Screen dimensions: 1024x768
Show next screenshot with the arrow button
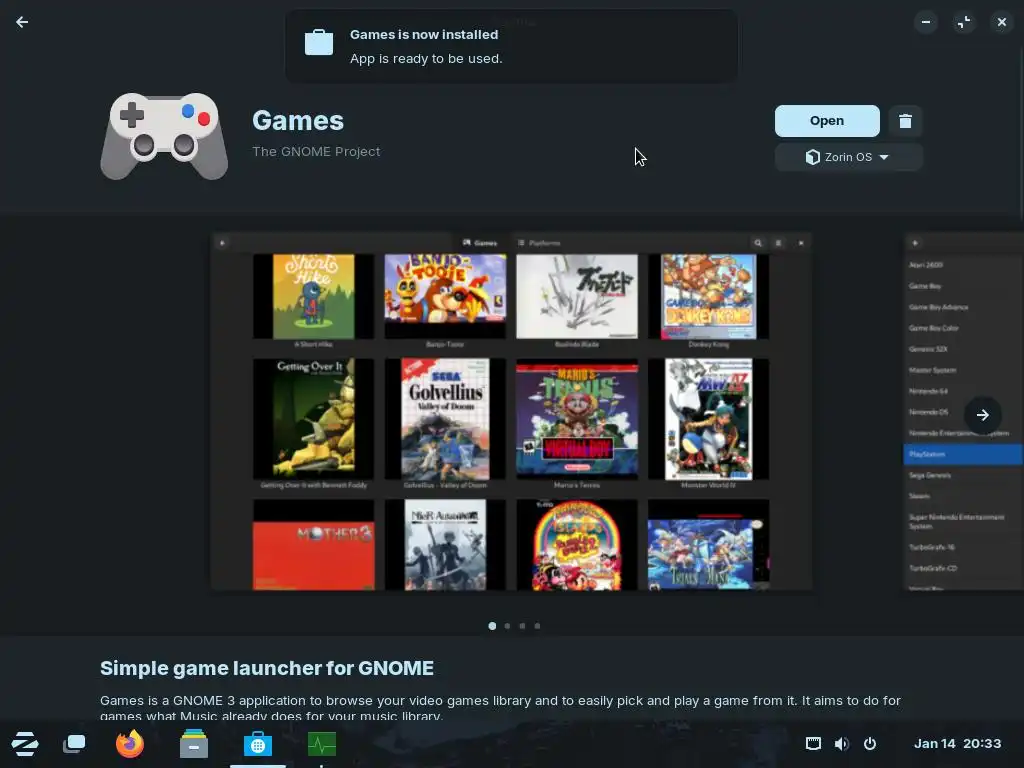point(982,415)
